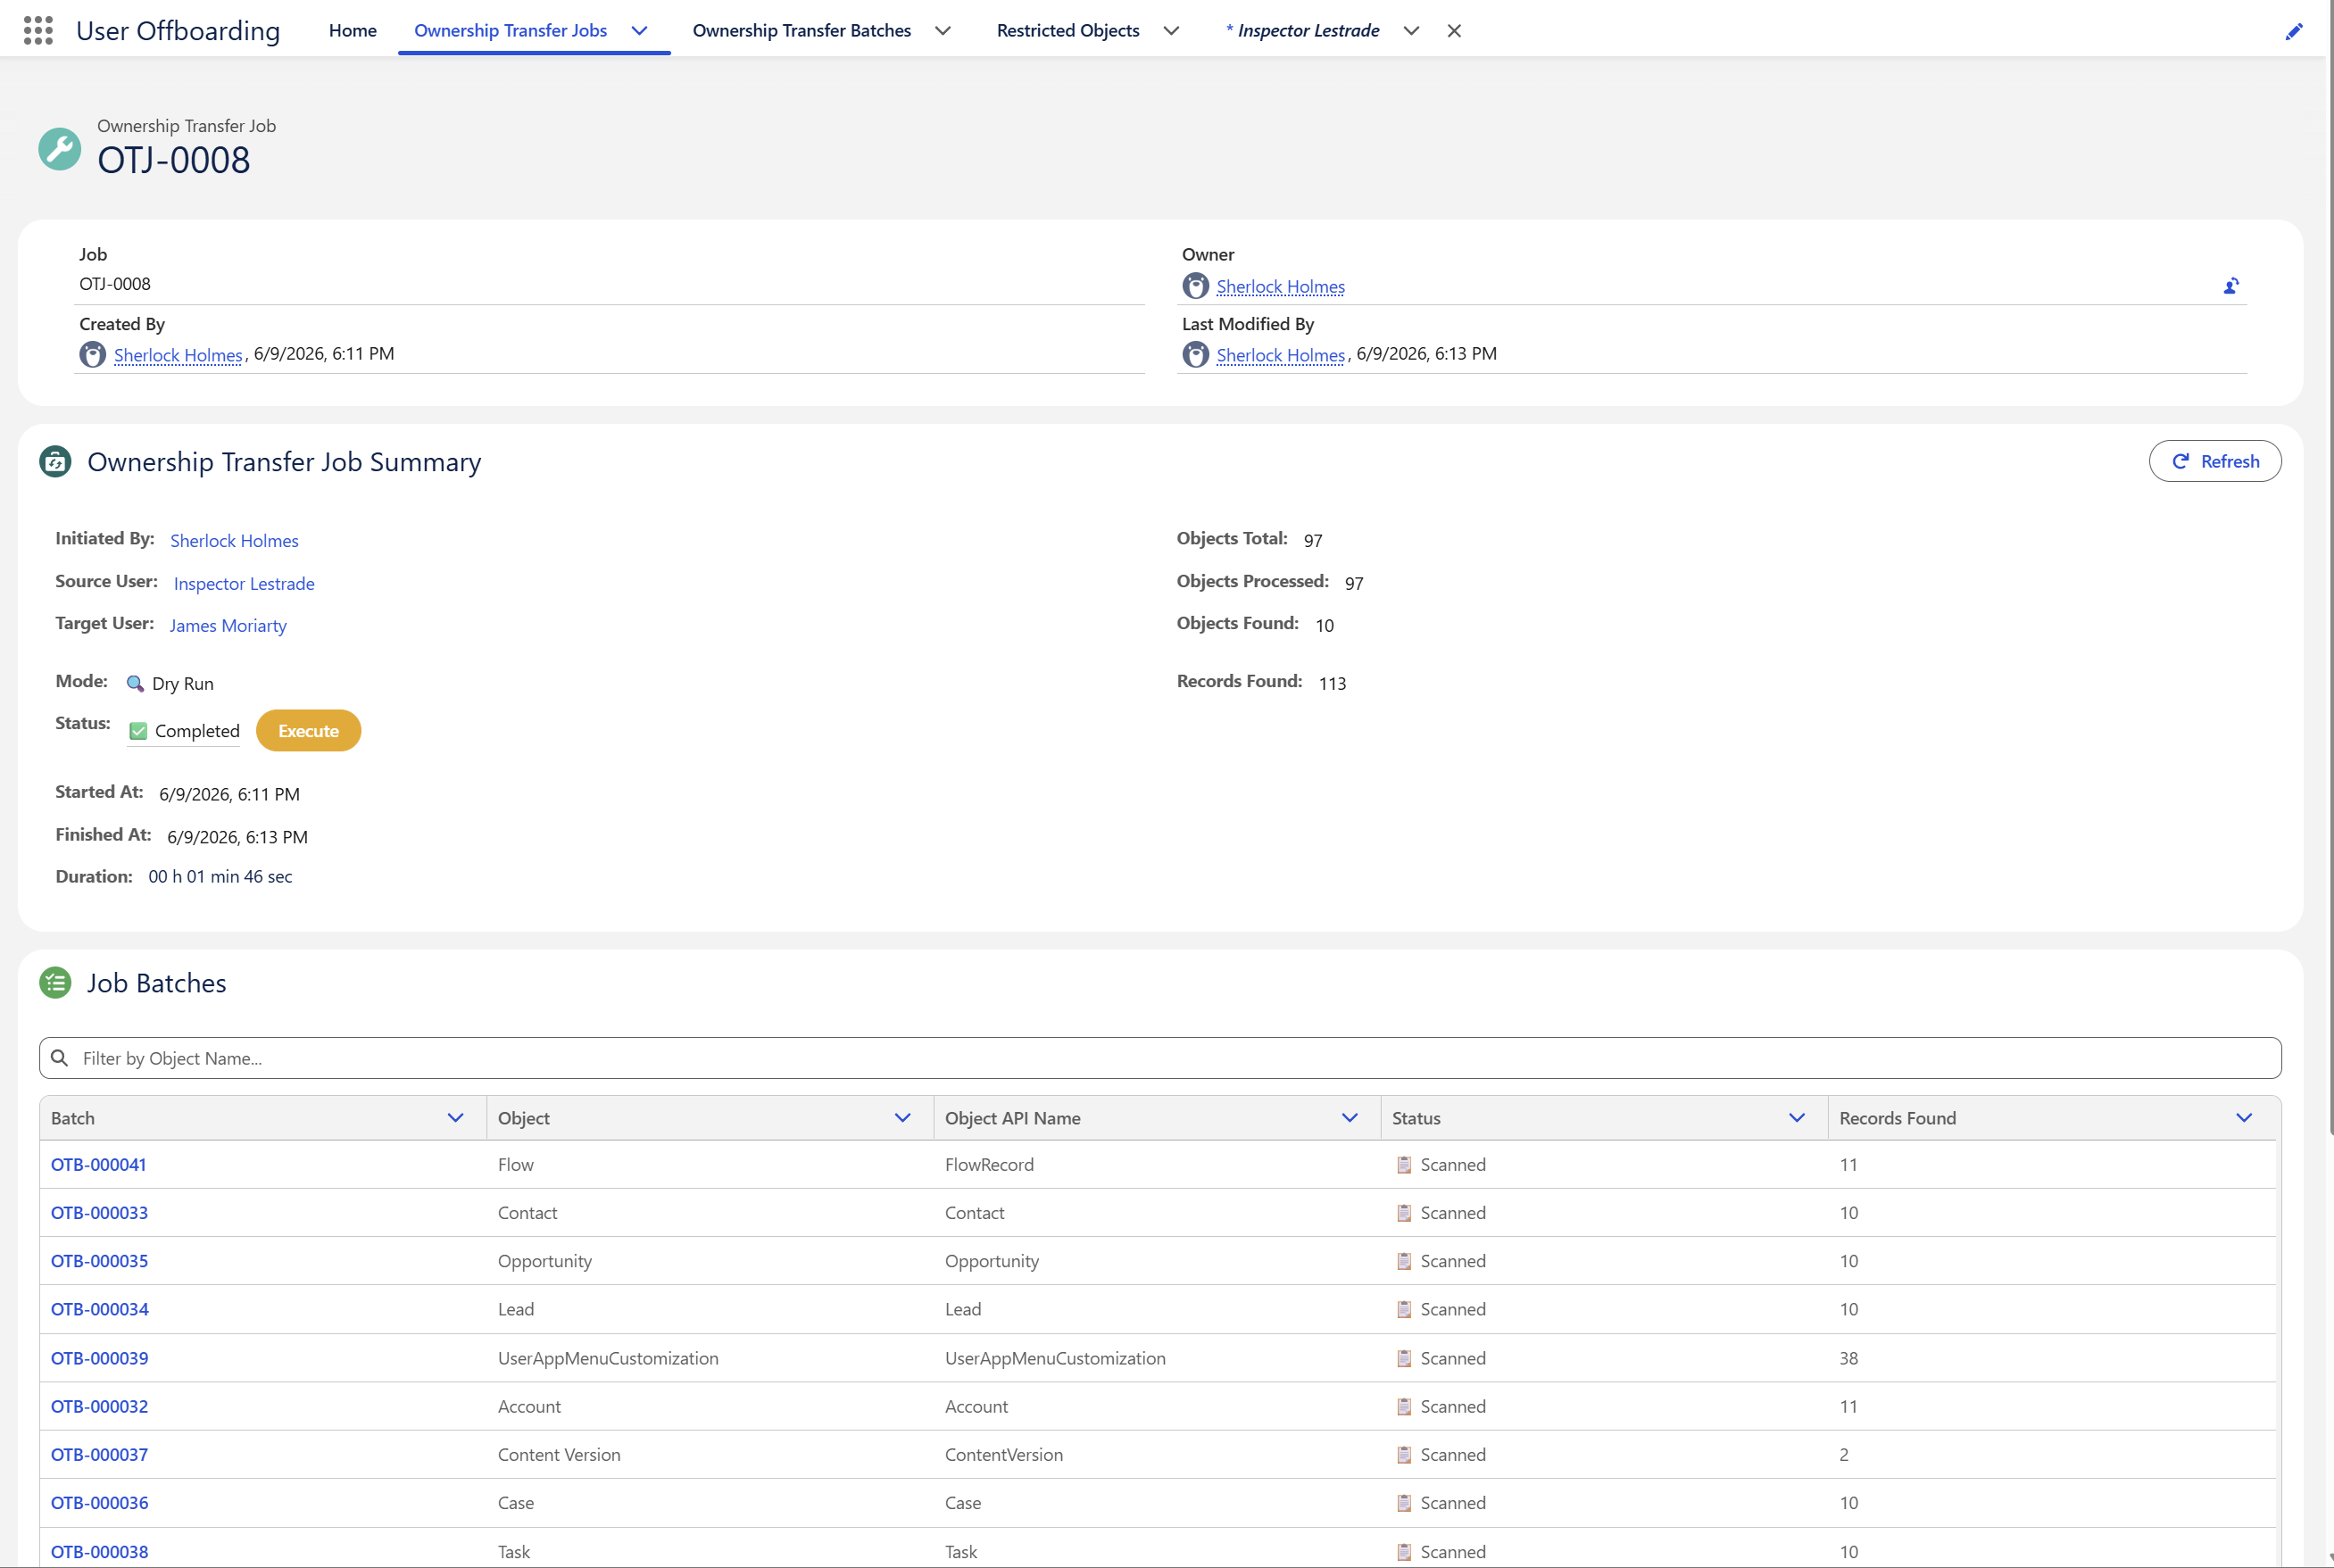Viewport: 2334px width, 1568px height.
Task: Open the Inspector Lestrade tab dropdown chevron
Action: (x=1411, y=31)
